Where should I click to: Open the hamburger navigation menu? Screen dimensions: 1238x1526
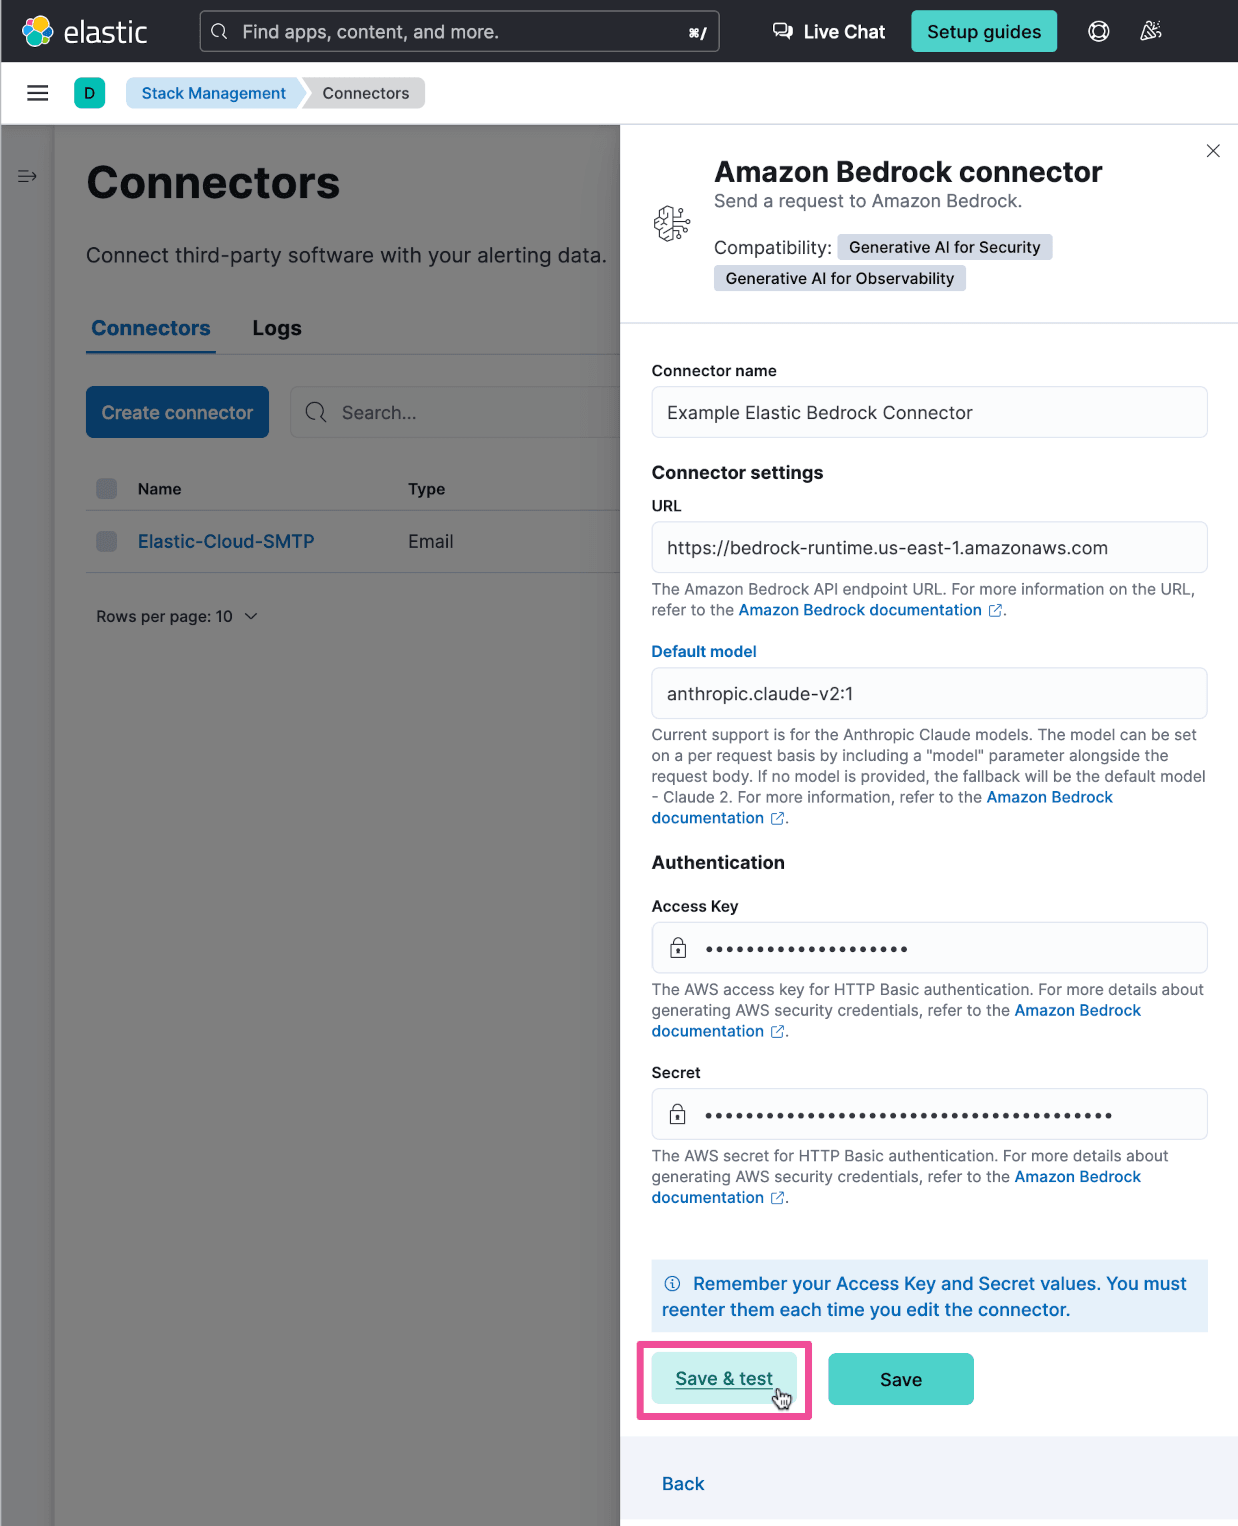(x=38, y=93)
